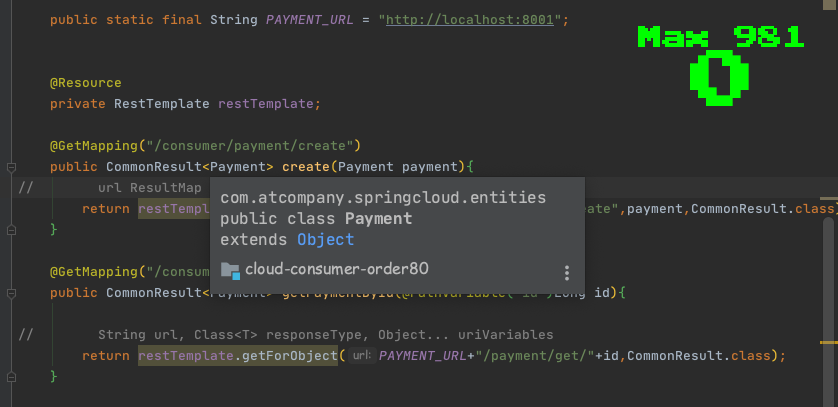
Task: Click "/payment/get/" string literal
Action: point(534,356)
